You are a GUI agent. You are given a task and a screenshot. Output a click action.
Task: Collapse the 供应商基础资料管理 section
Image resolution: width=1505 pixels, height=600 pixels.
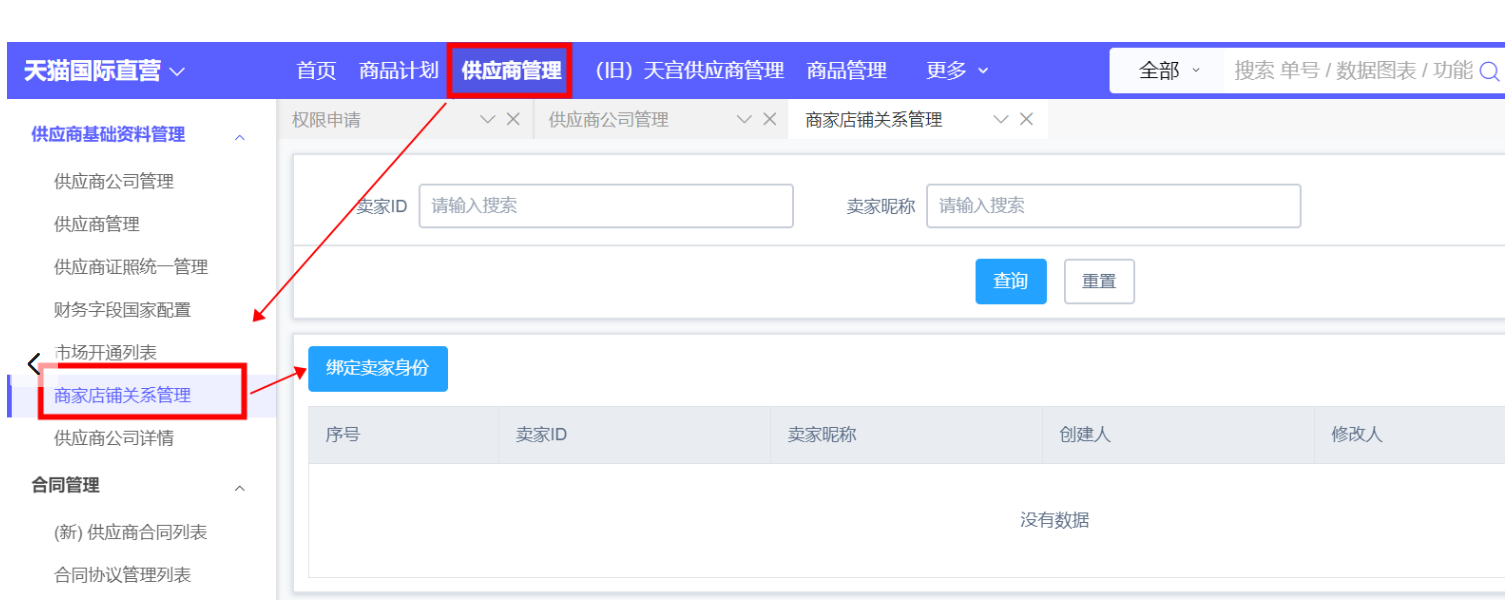[x=240, y=136]
